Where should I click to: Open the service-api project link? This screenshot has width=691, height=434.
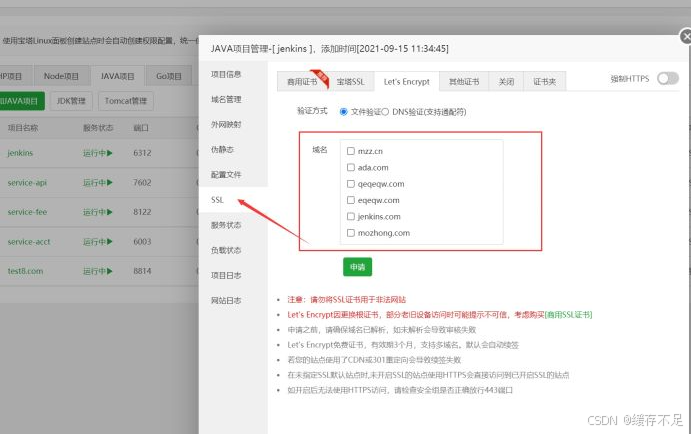[27, 182]
